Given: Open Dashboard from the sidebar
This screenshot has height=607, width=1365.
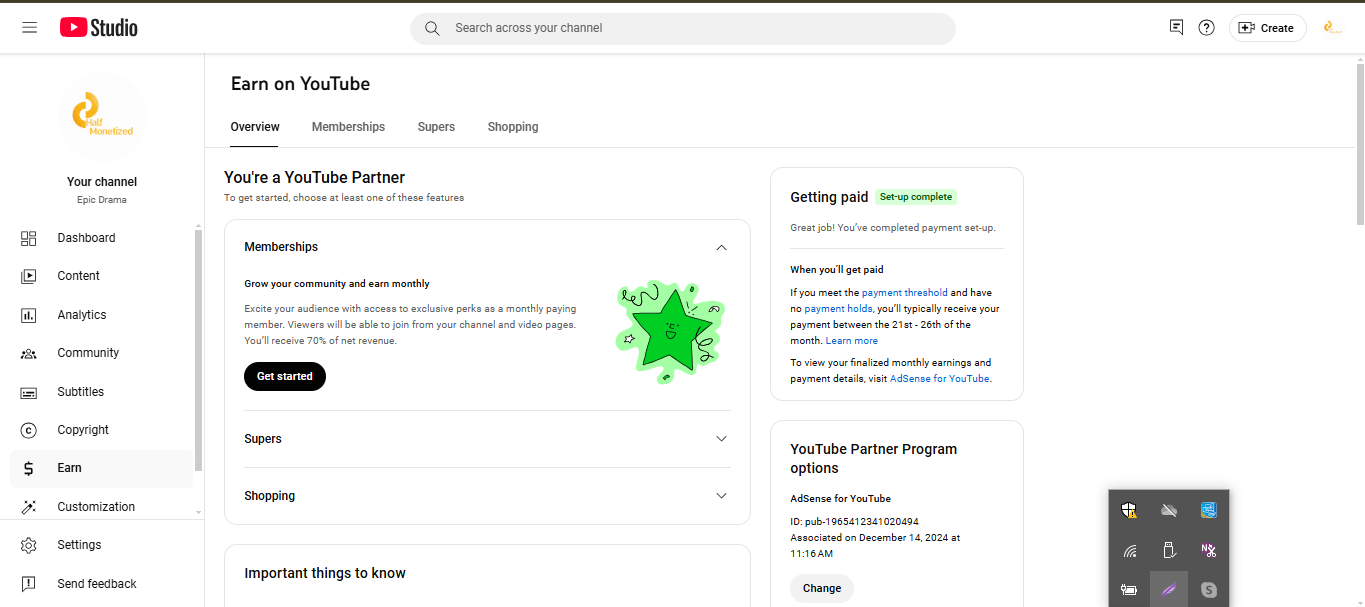Looking at the screenshot, I should 86,238.
